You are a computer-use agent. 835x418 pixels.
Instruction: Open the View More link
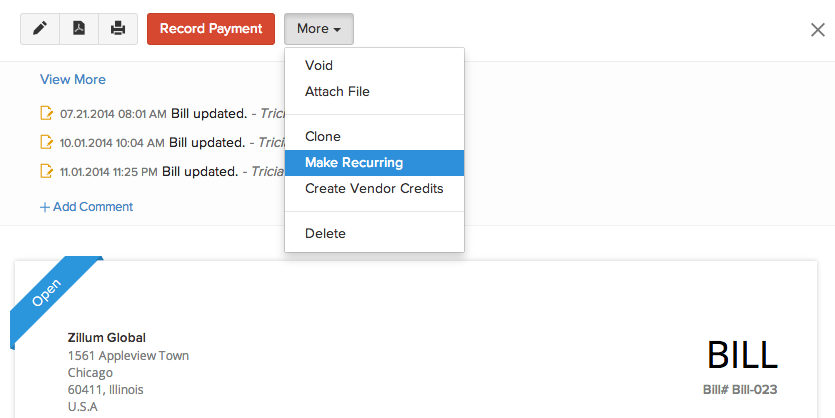tap(73, 79)
